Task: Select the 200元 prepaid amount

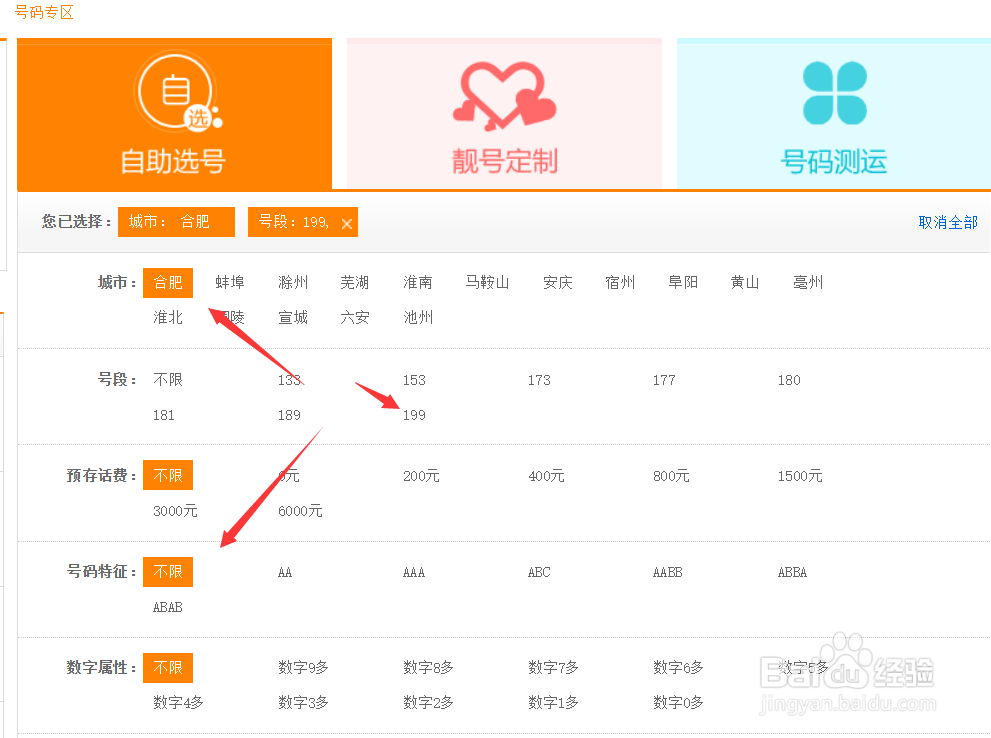Action: (421, 476)
